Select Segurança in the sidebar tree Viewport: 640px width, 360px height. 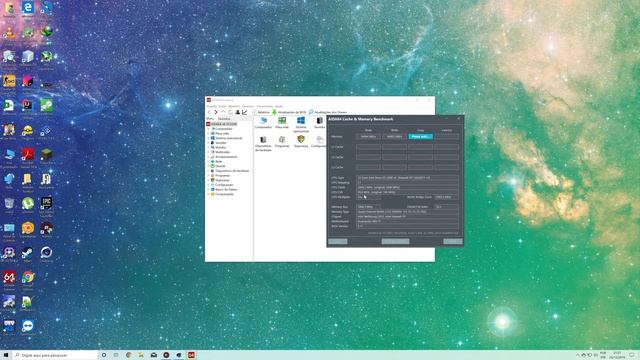pyautogui.click(x=222, y=180)
